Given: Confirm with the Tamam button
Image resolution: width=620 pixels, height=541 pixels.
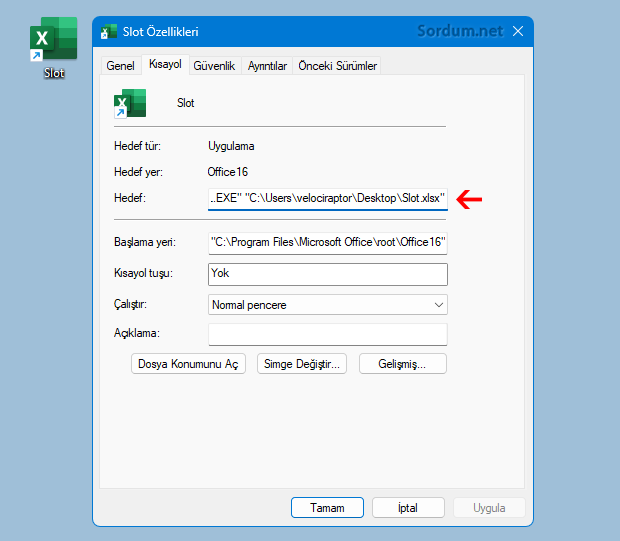Looking at the screenshot, I should click(x=327, y=507).
